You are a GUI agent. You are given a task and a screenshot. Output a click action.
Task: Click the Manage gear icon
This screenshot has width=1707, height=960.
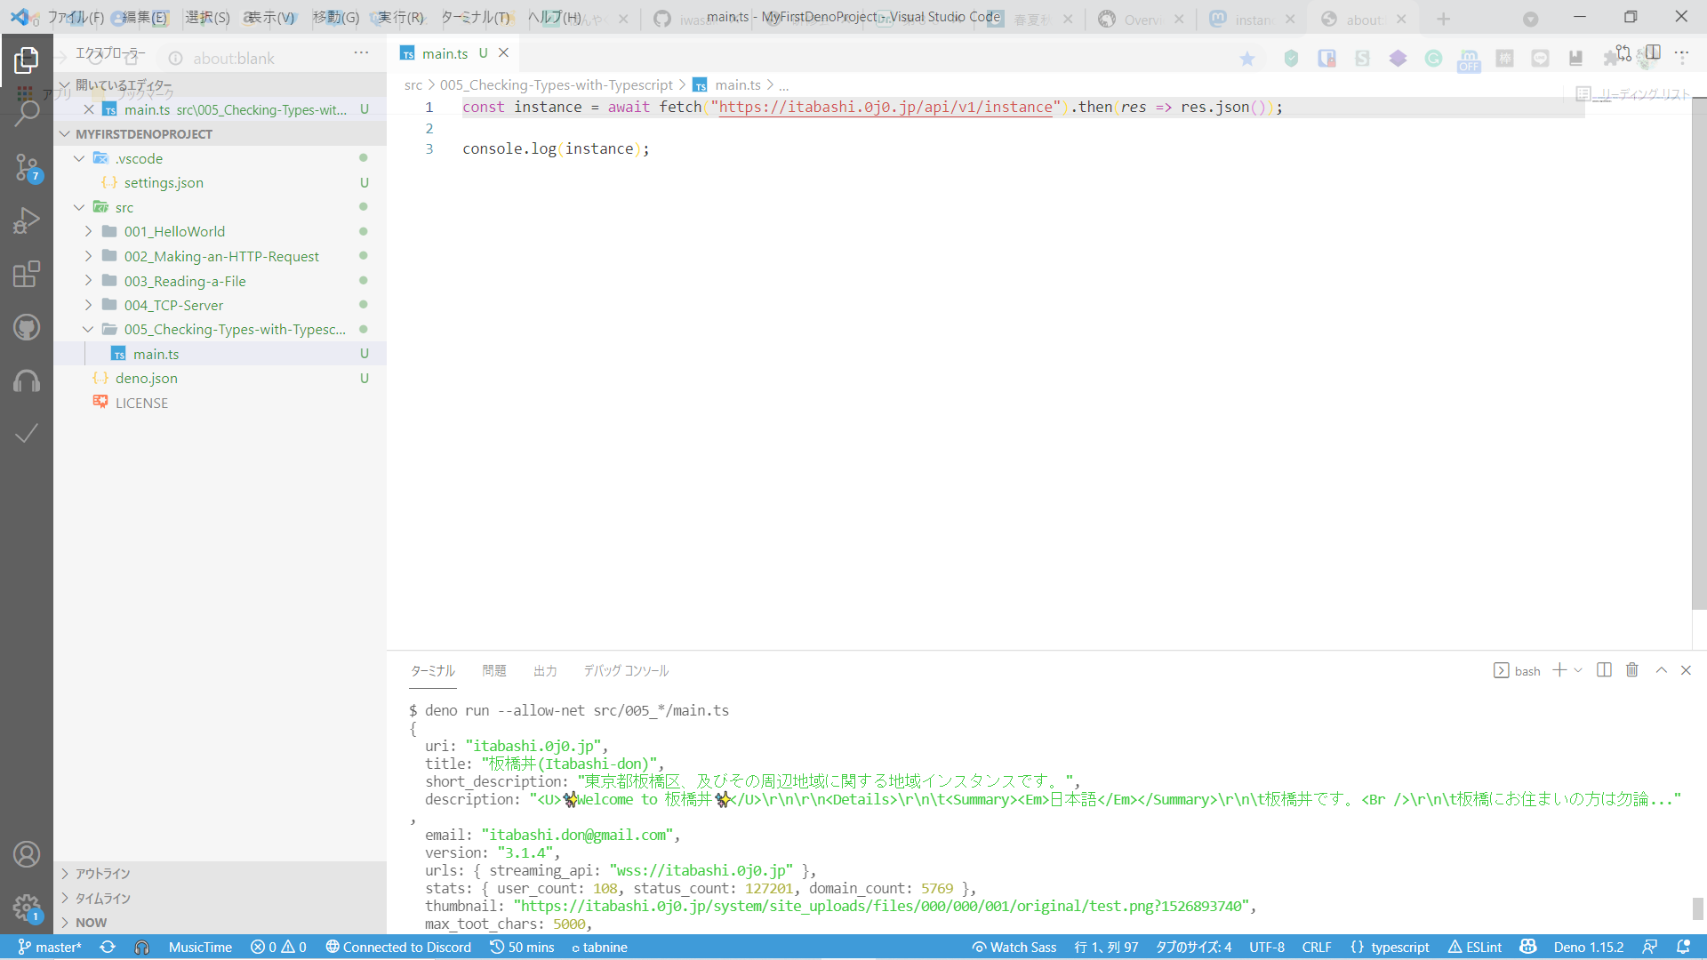click(27, 908)
